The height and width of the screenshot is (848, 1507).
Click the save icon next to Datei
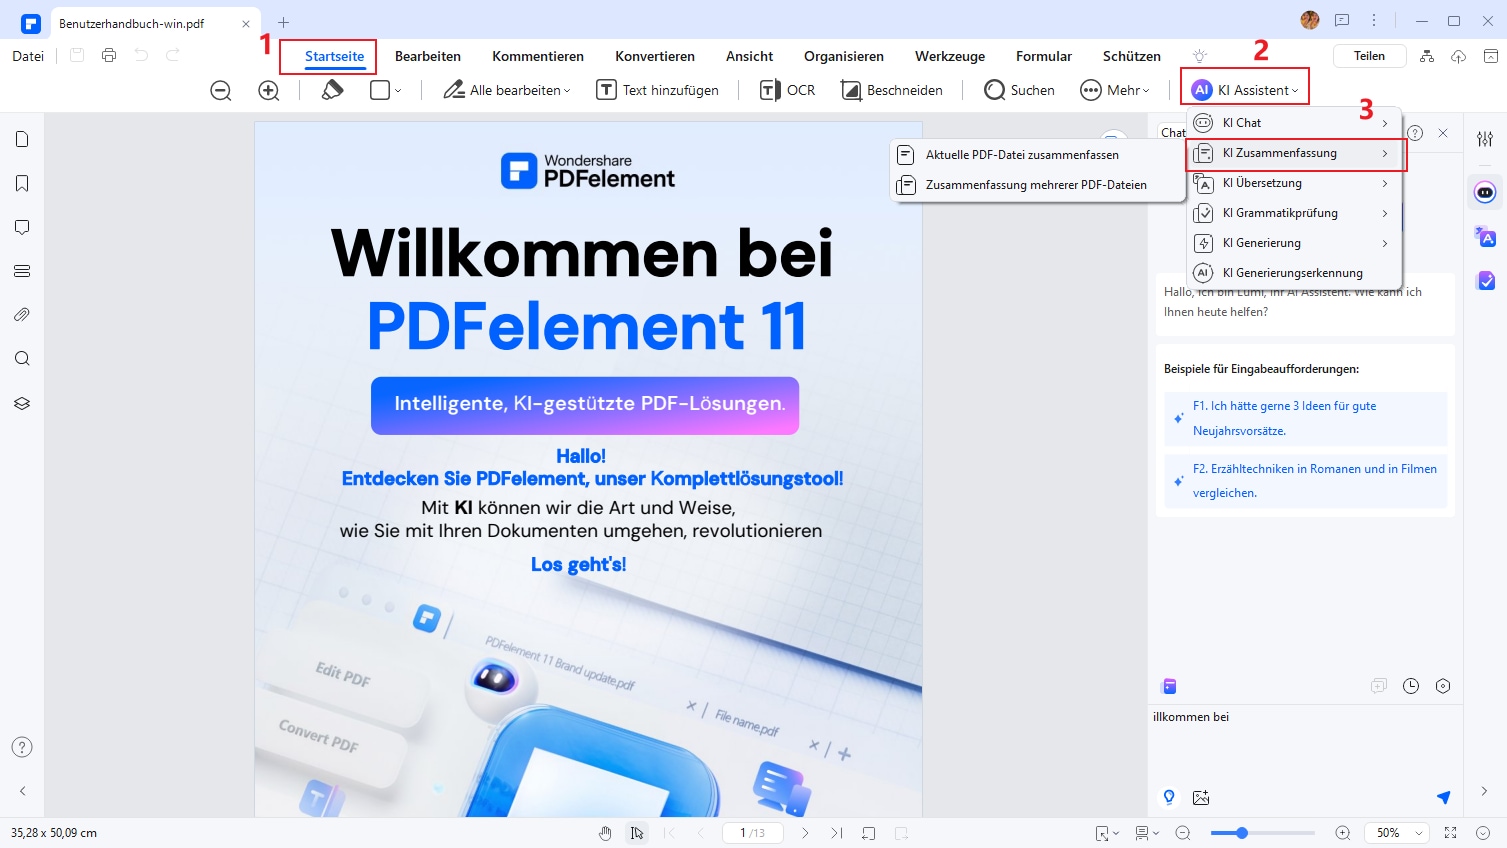(77, 56)
